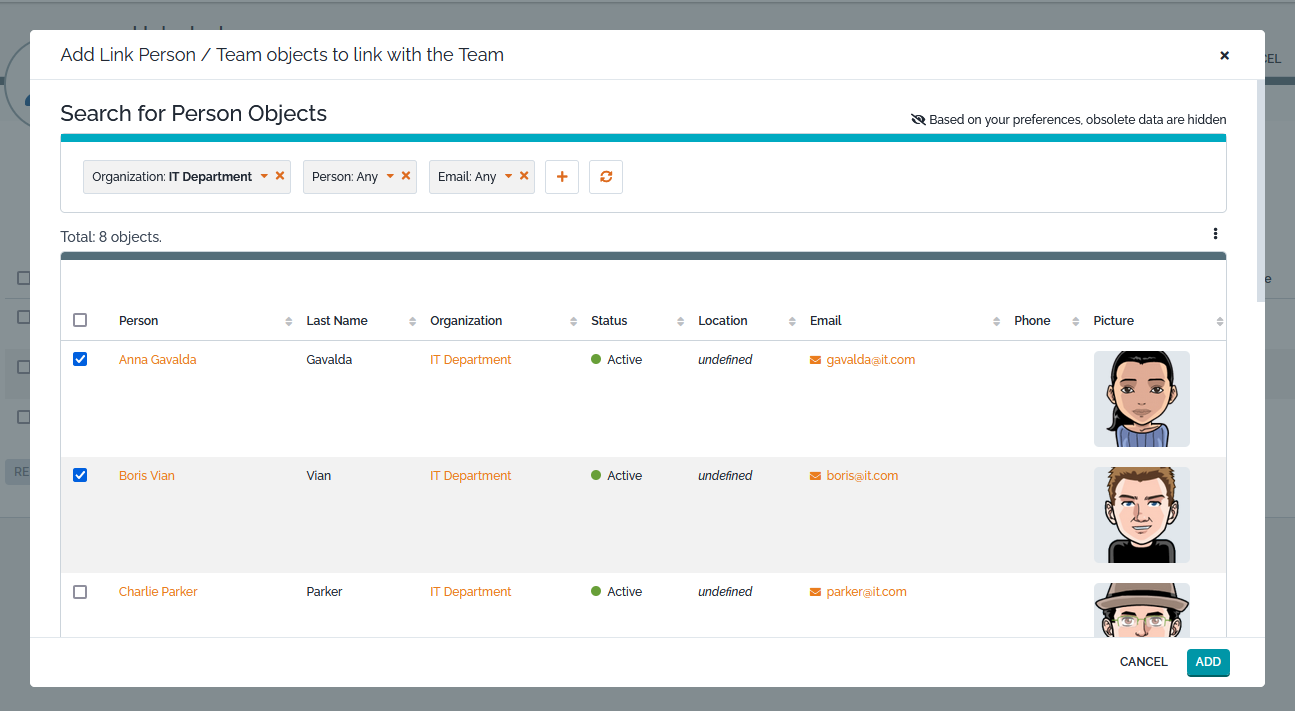
Task: Uncheck Boris Vian's row
Action: pyautogui.click(x=80, y=475)
